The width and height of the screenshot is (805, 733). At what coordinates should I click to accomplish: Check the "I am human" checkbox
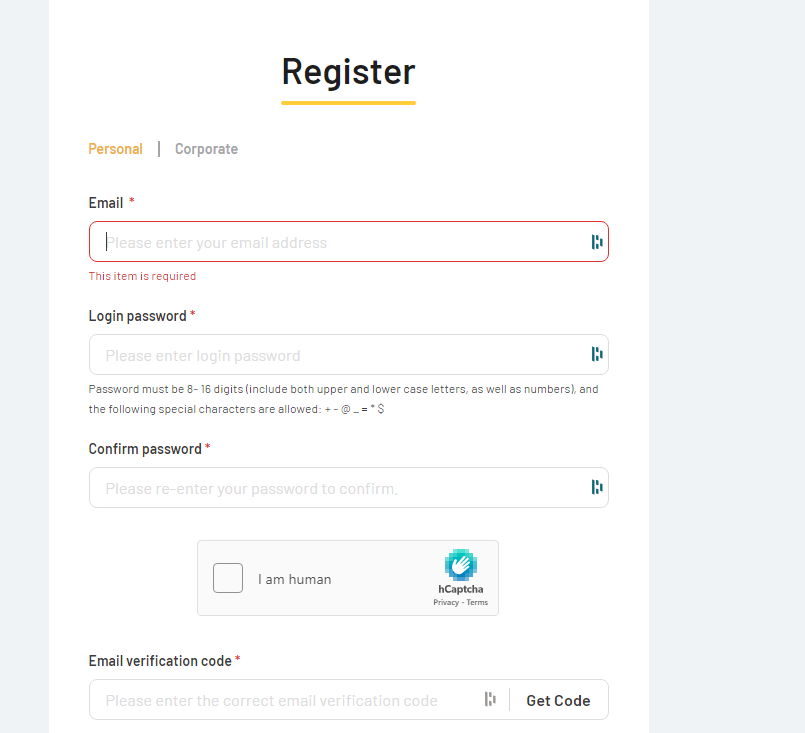coord(227,578)
